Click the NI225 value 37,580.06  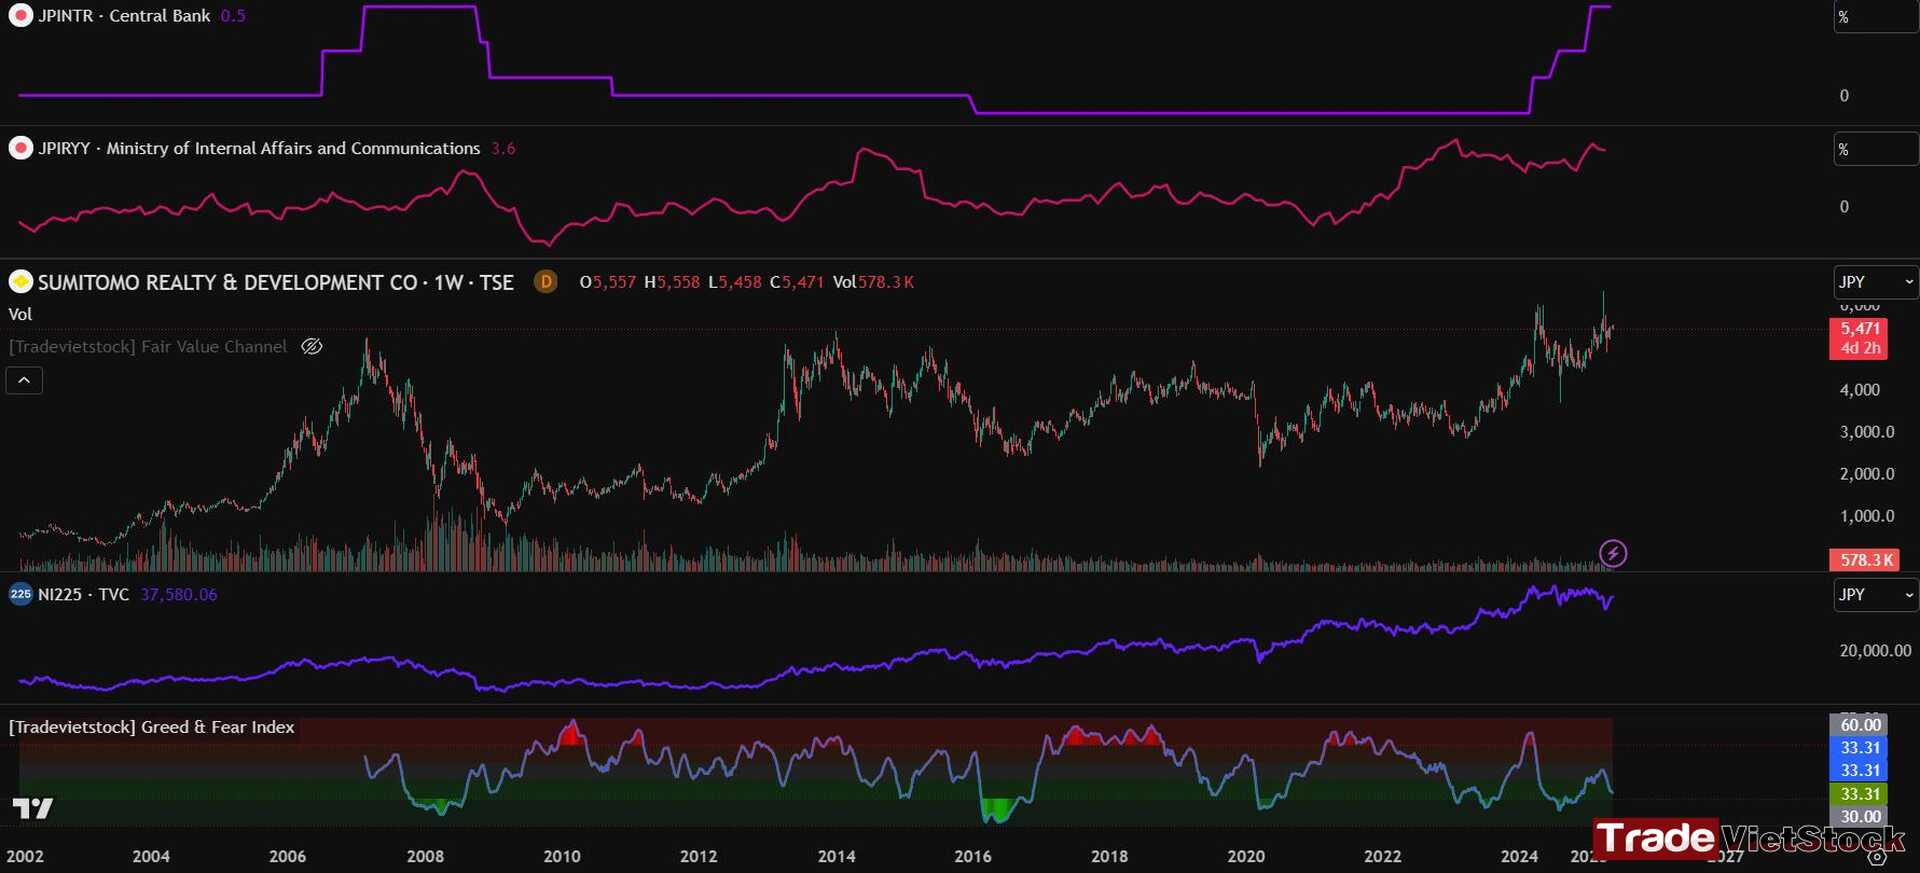(179, 594)
